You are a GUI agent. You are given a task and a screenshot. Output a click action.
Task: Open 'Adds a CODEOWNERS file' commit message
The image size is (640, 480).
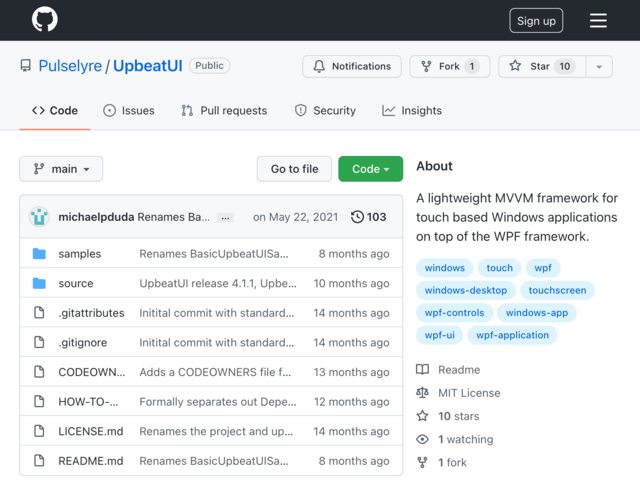215,372
